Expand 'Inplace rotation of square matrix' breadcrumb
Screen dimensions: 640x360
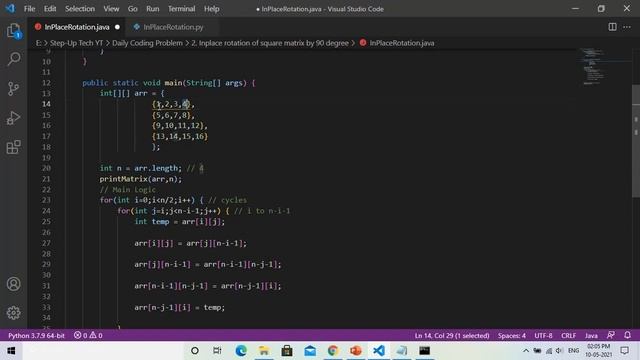point(270,43)
